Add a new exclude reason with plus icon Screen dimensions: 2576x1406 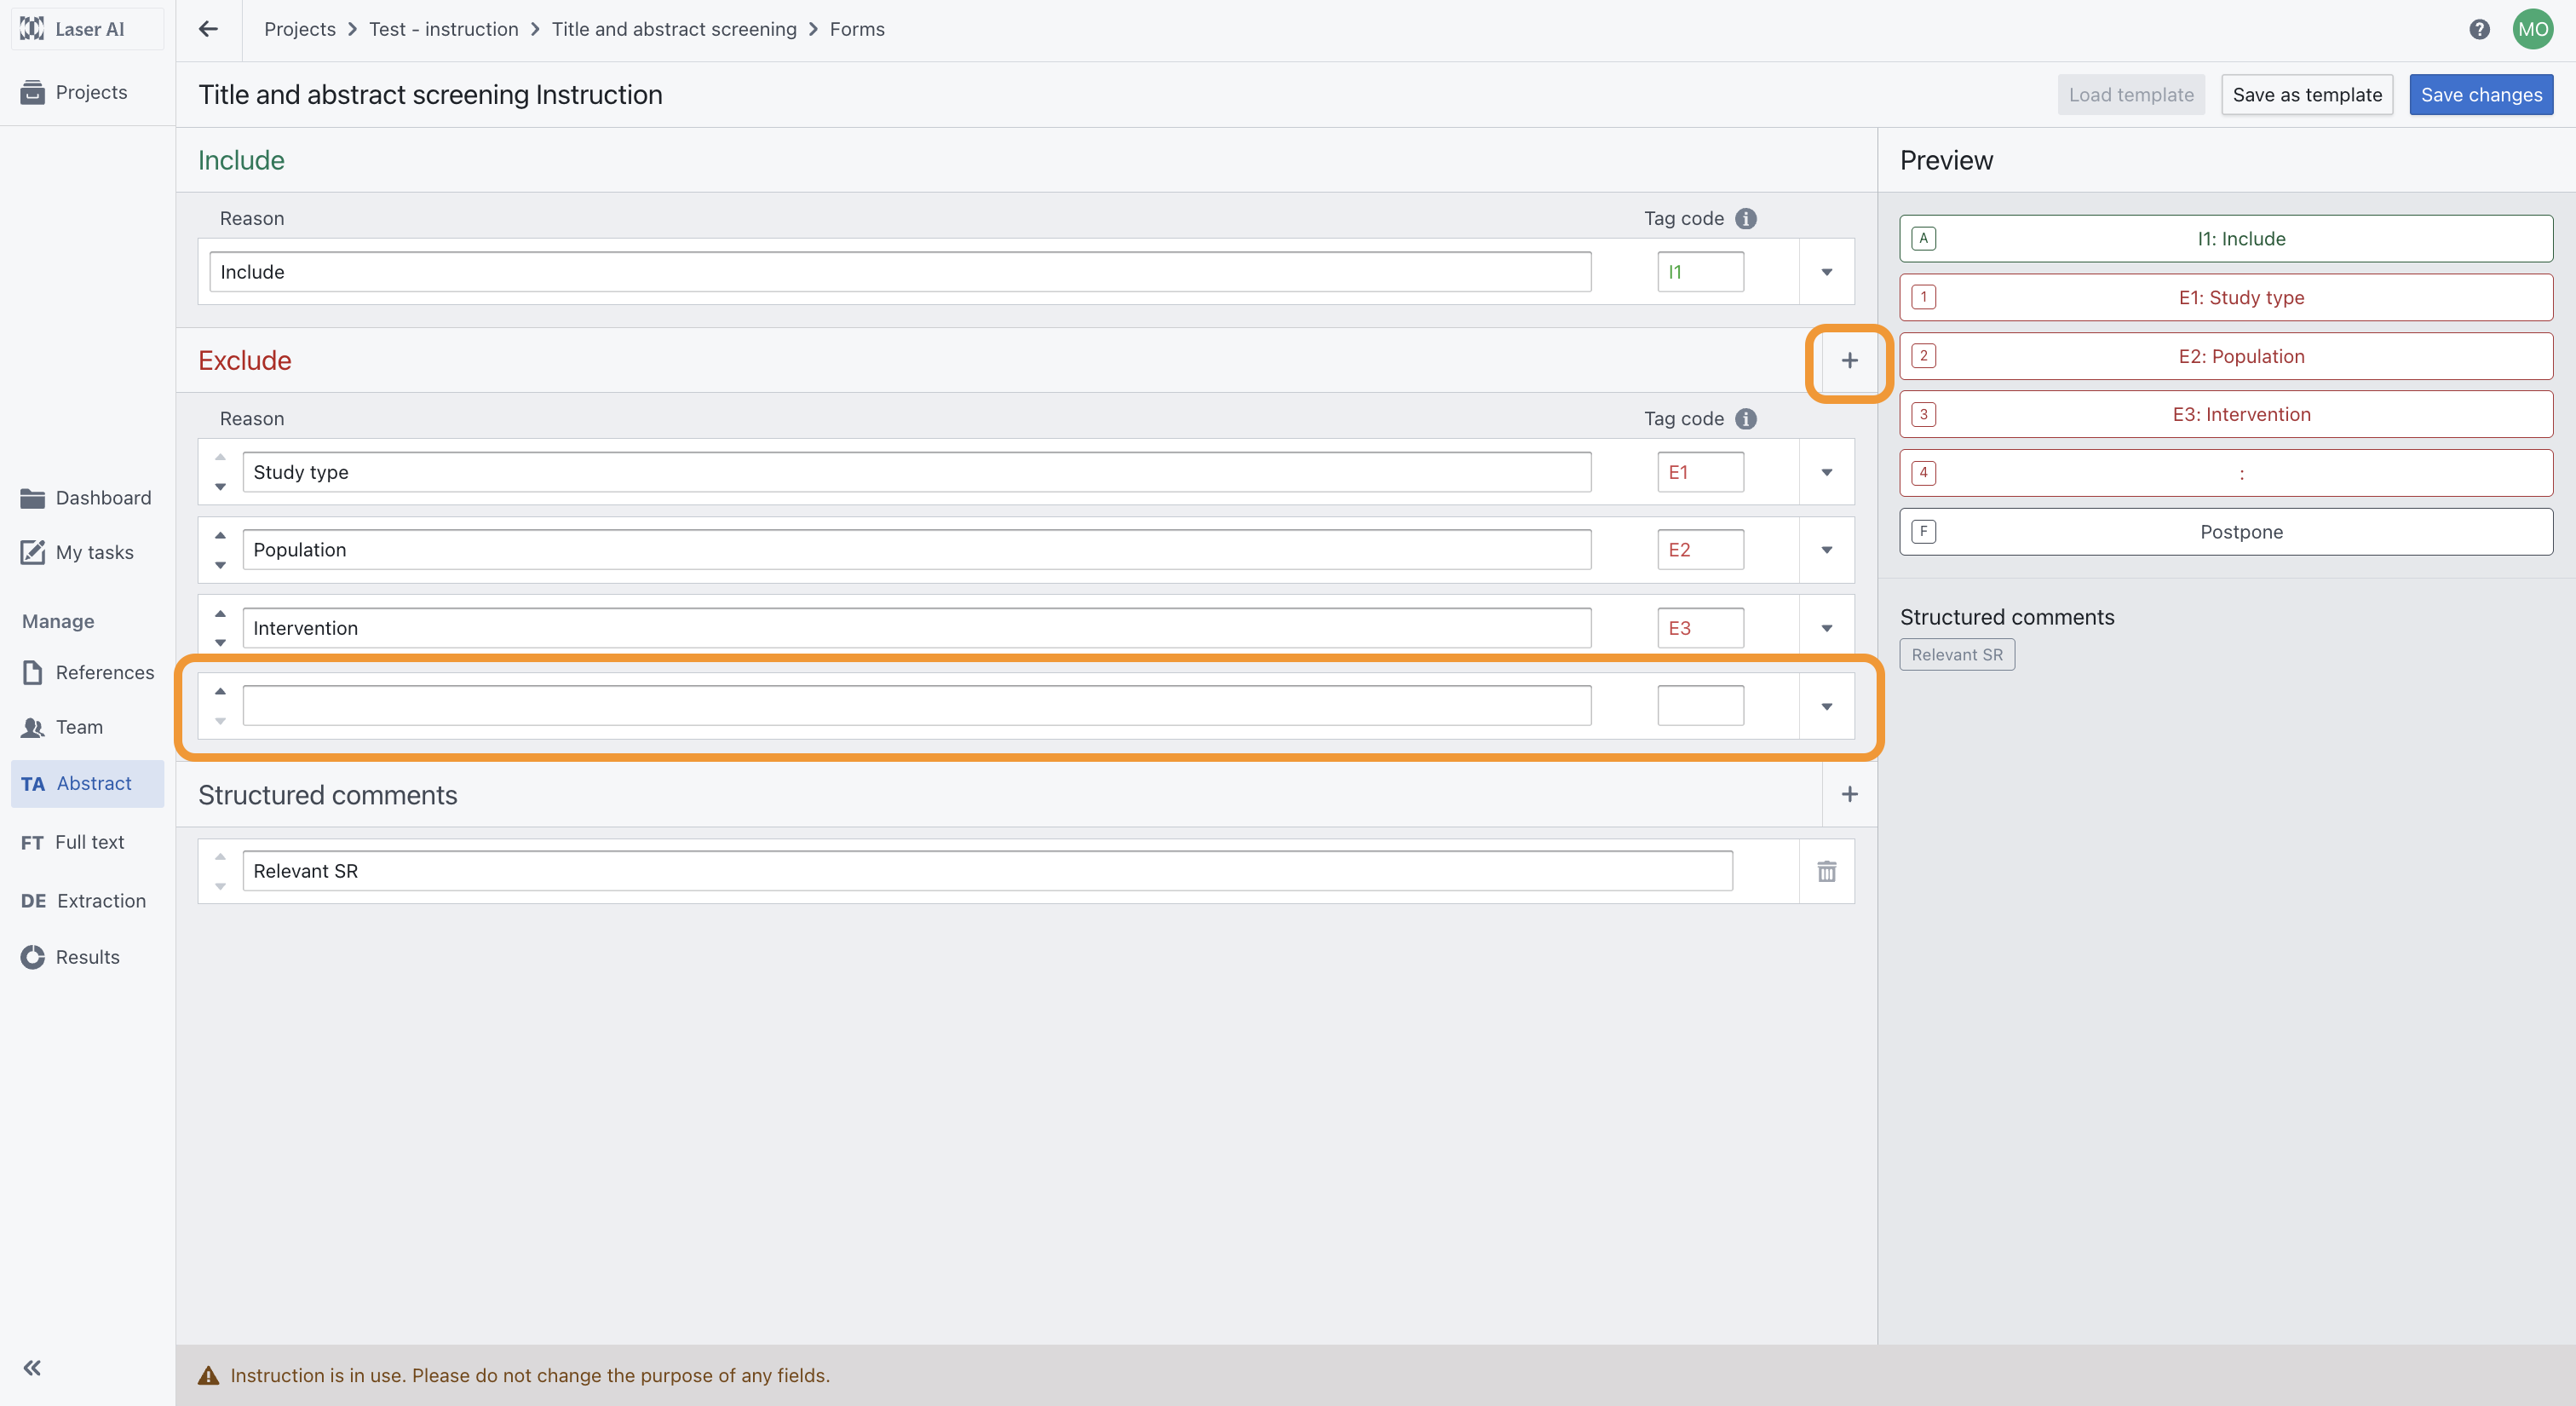[x=1849, y=360]
